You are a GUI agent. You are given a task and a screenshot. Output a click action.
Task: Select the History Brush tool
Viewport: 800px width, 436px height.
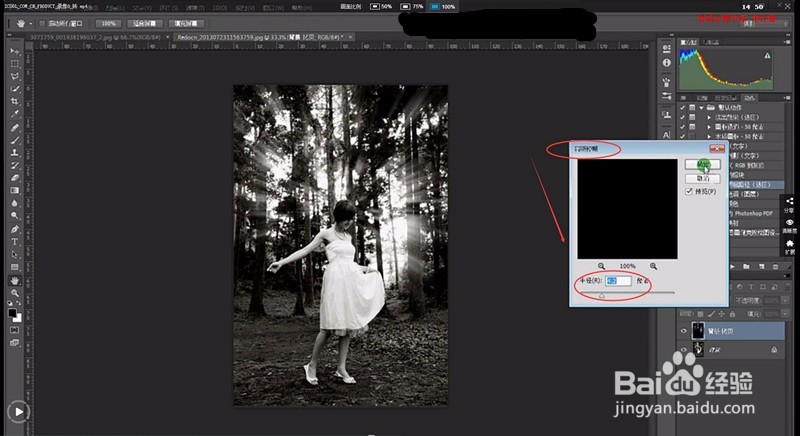pos(15,165)
